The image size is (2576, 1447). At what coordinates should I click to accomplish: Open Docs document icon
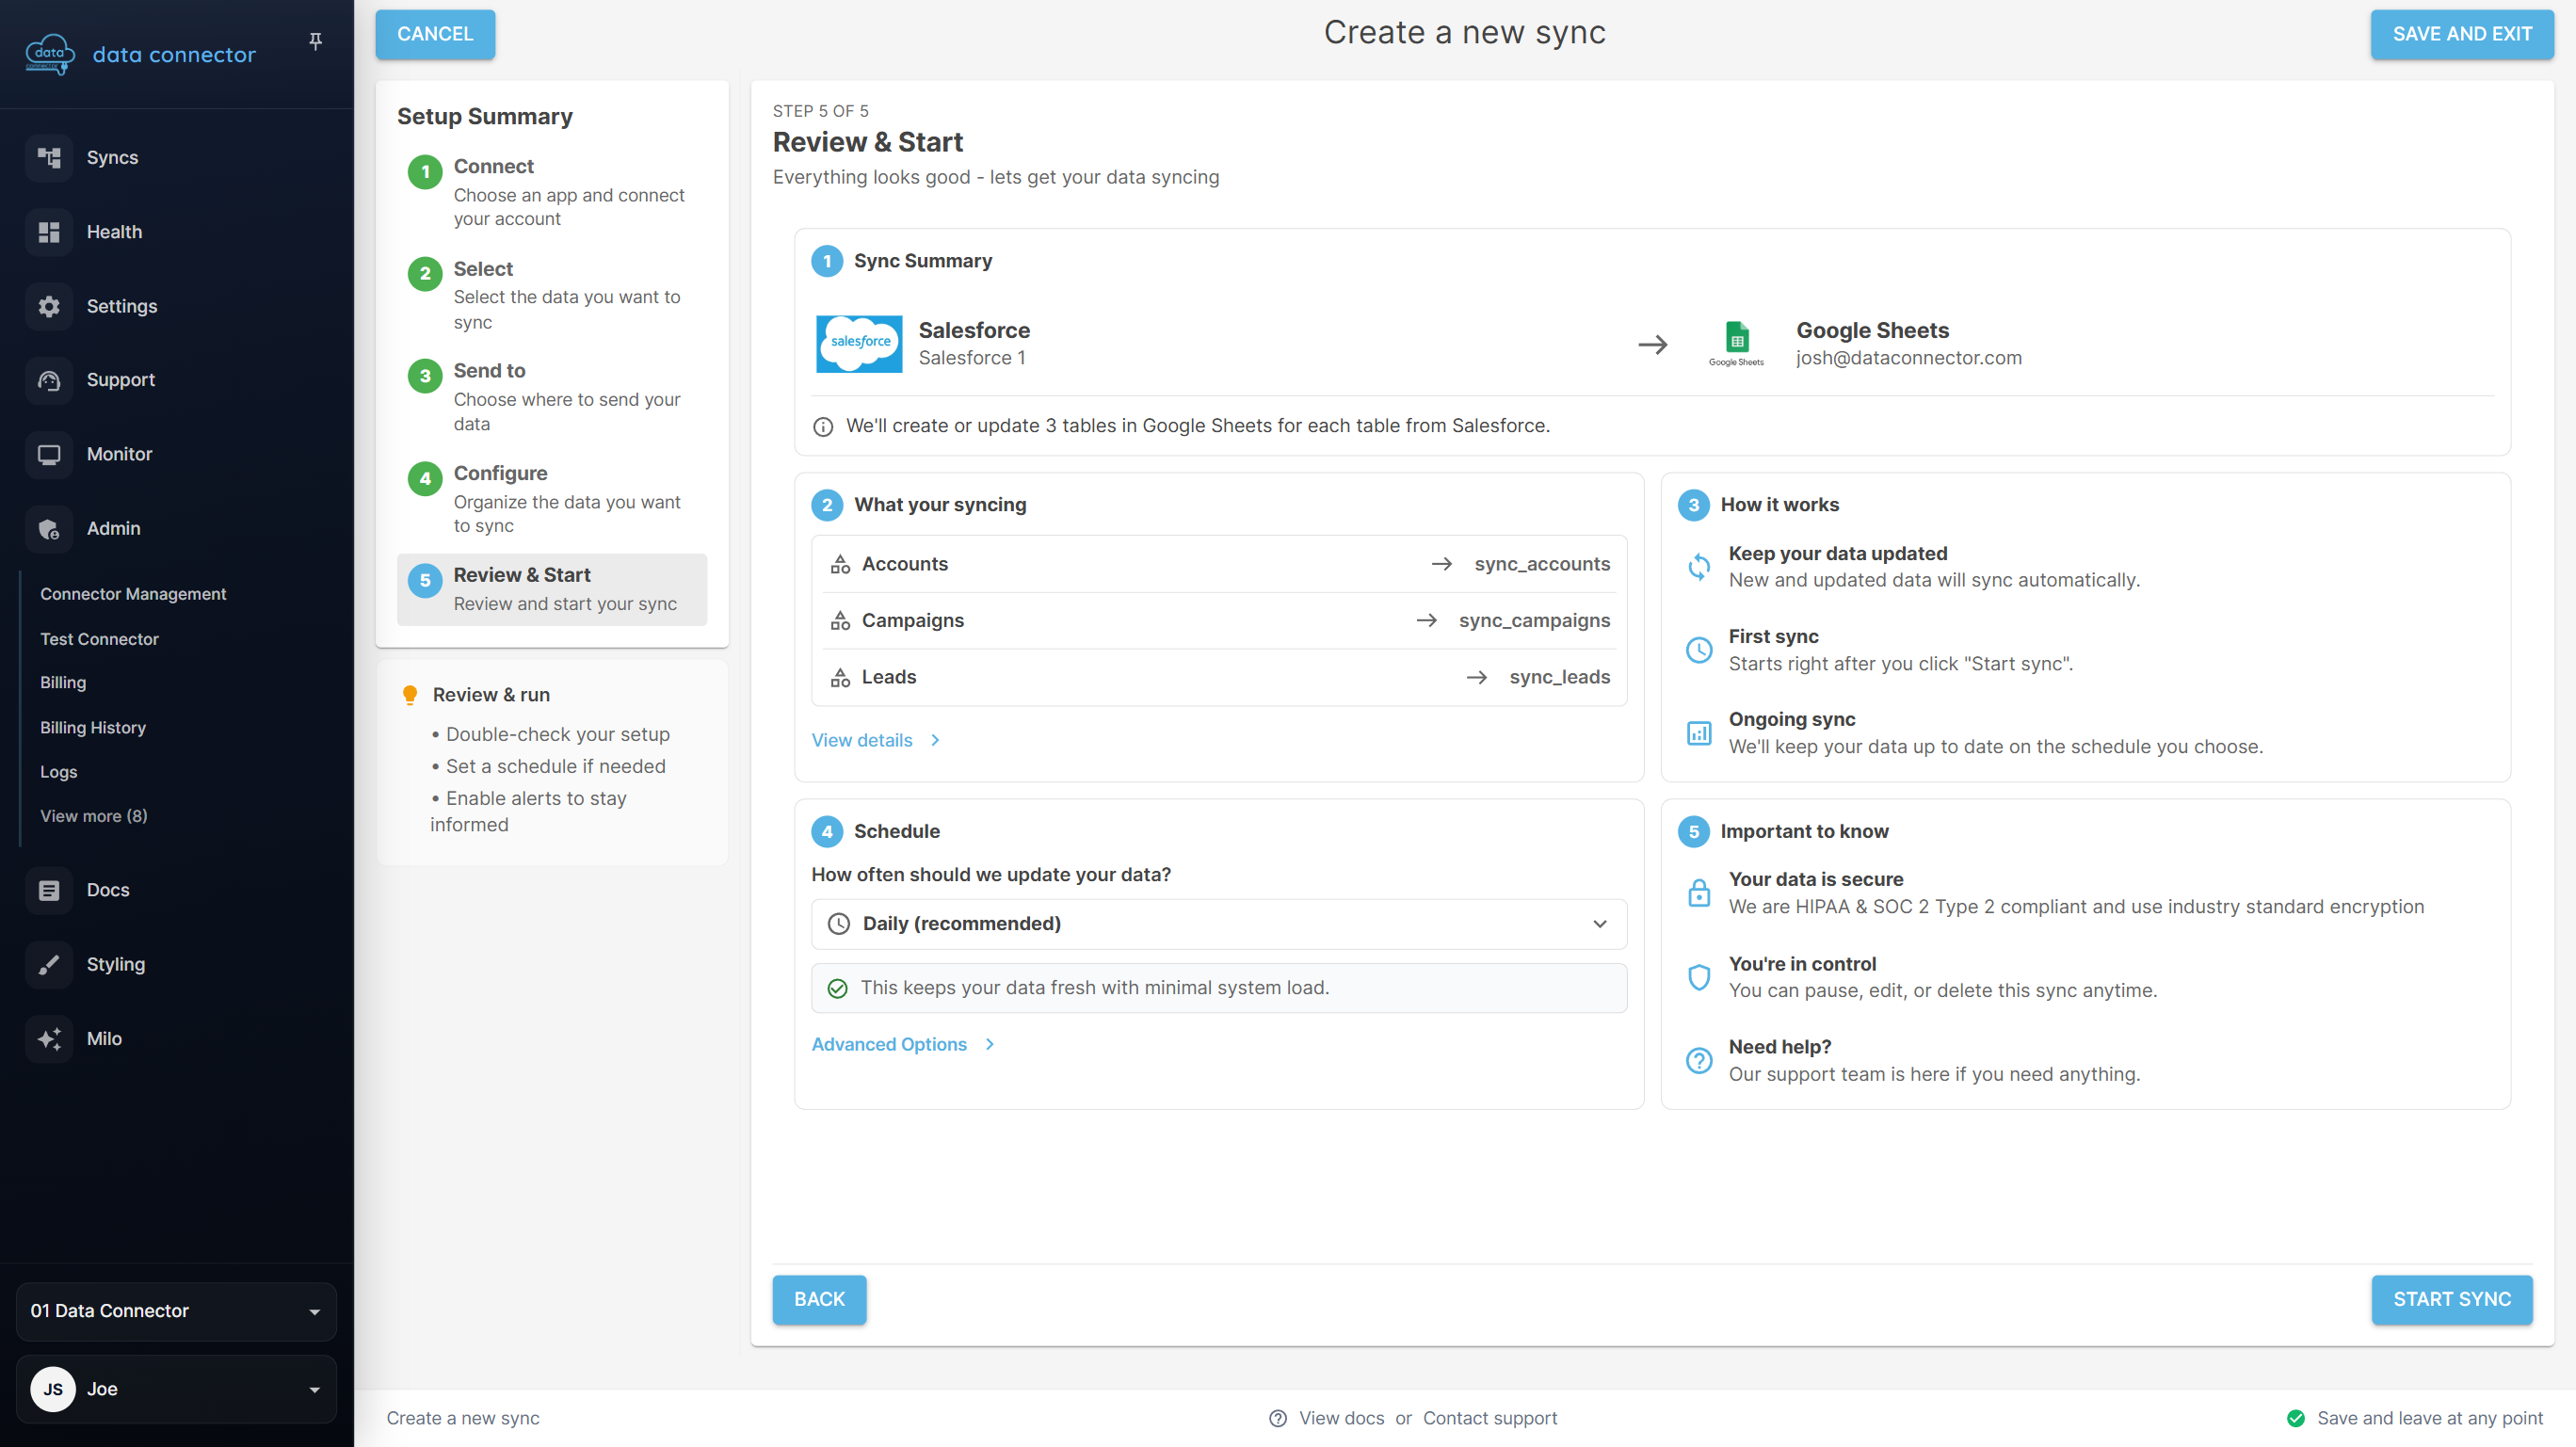coord(49,890)
